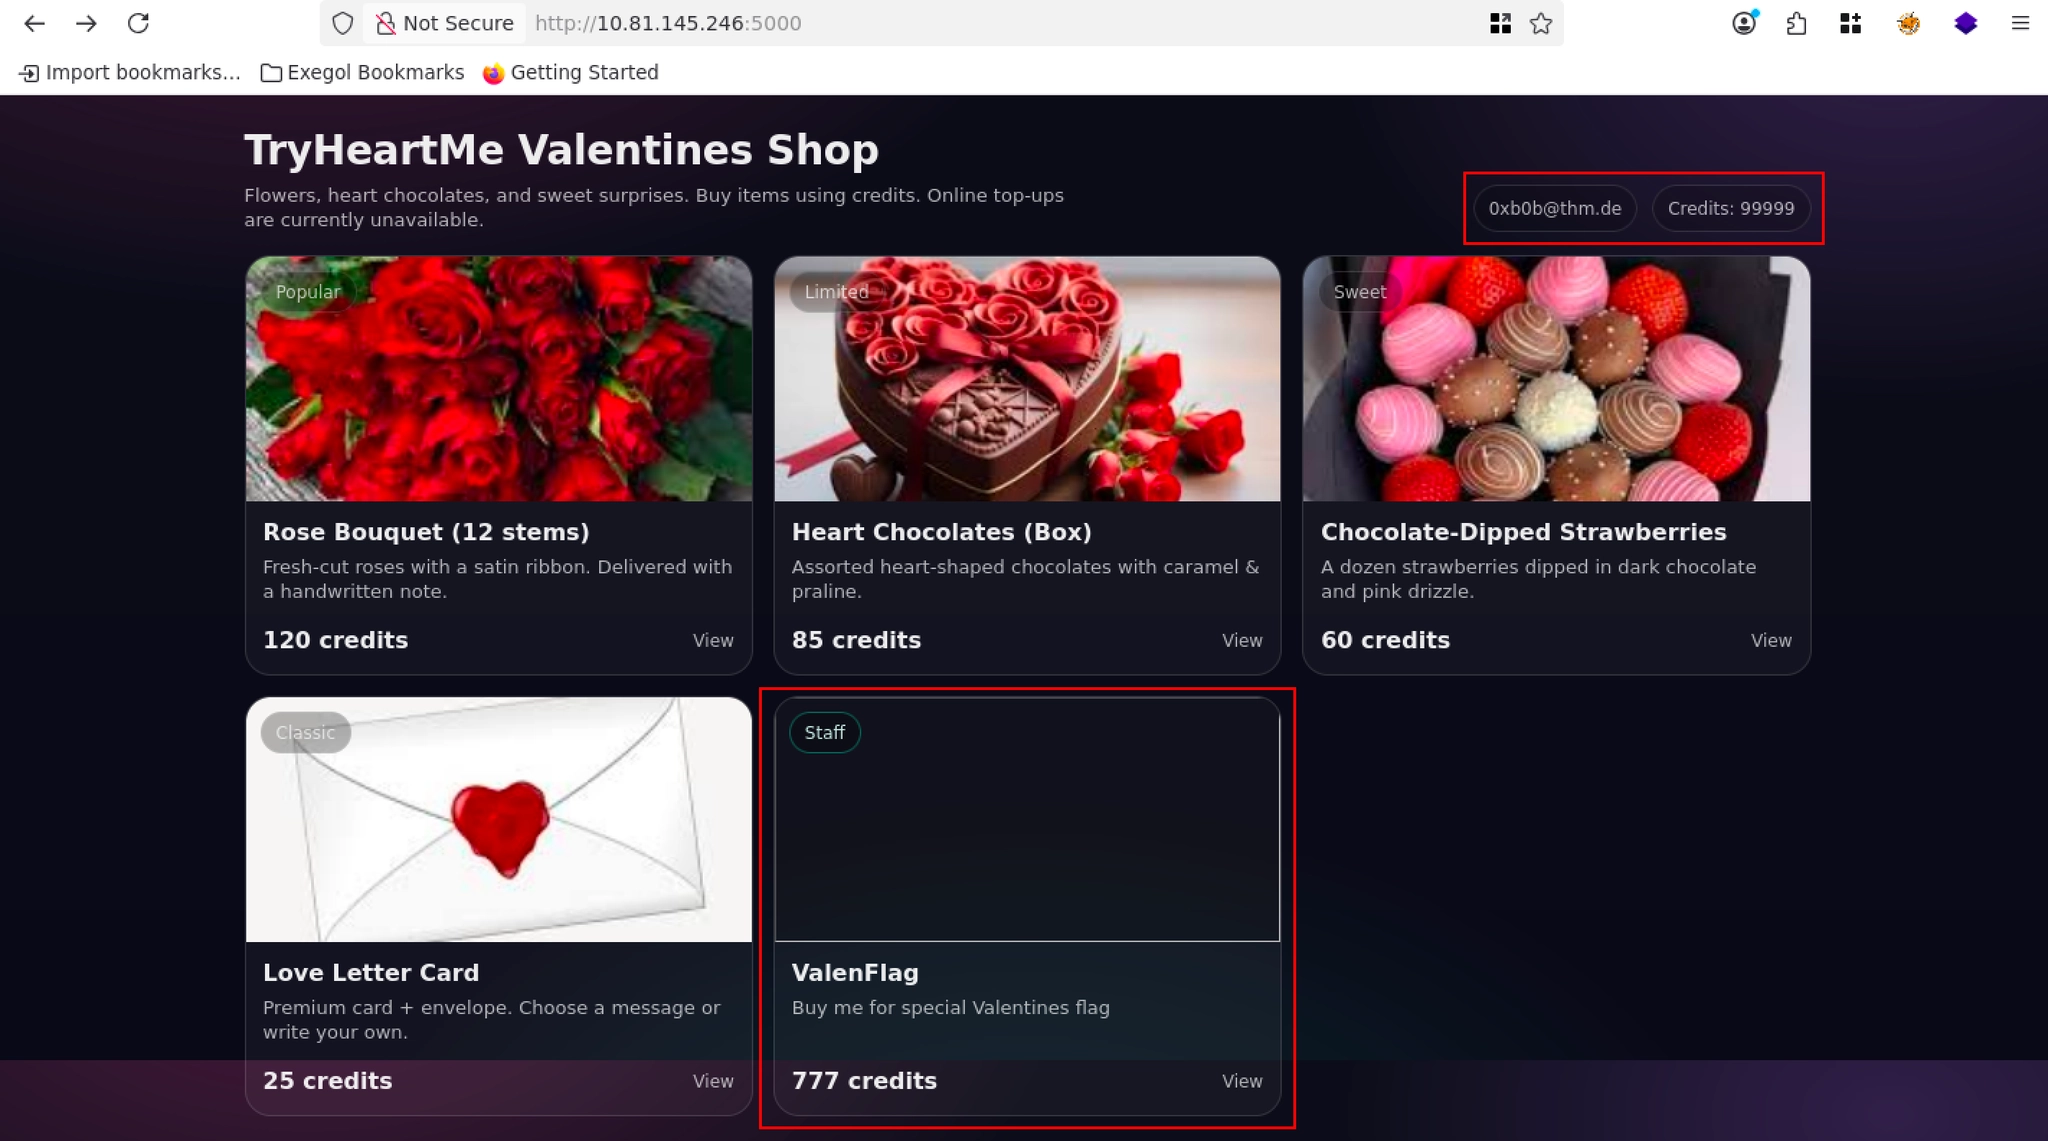2048x1141 pixels.
Task: Click the Heart Chocolates product image
Action: tap(1027, 379)
